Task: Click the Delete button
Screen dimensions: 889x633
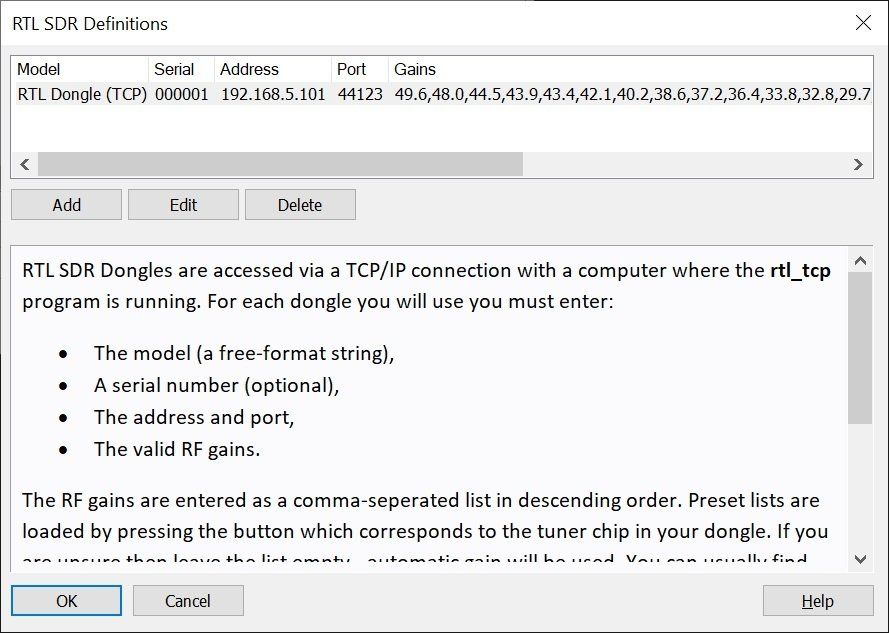Action: pyautogui.click(x=300, y=205)
